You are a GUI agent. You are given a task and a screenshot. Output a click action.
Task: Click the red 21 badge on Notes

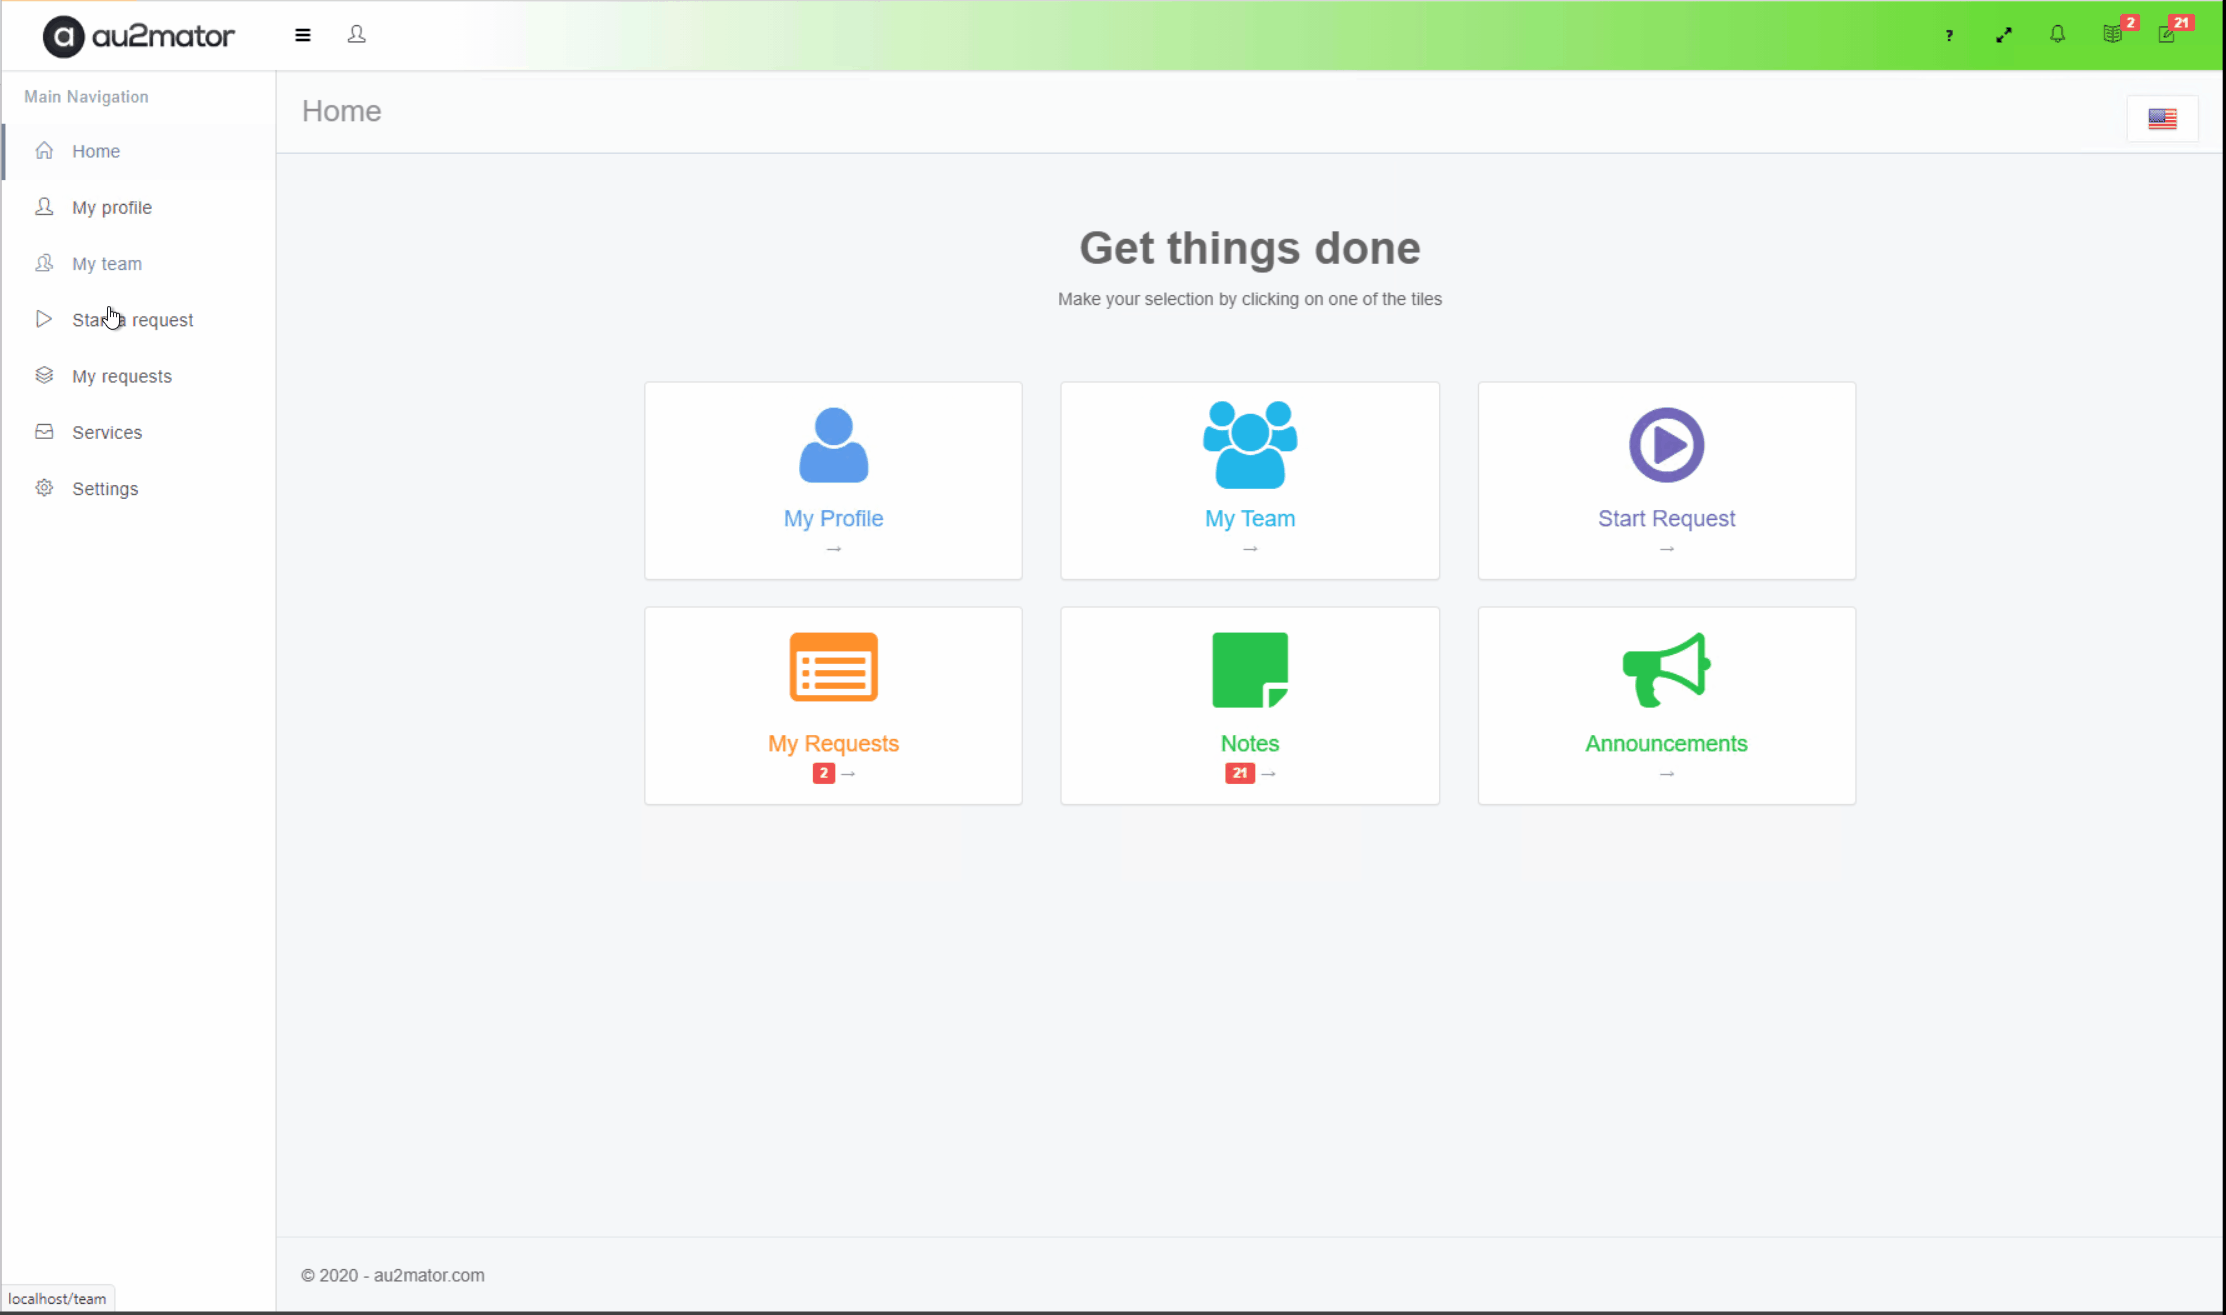(1239, 773)
